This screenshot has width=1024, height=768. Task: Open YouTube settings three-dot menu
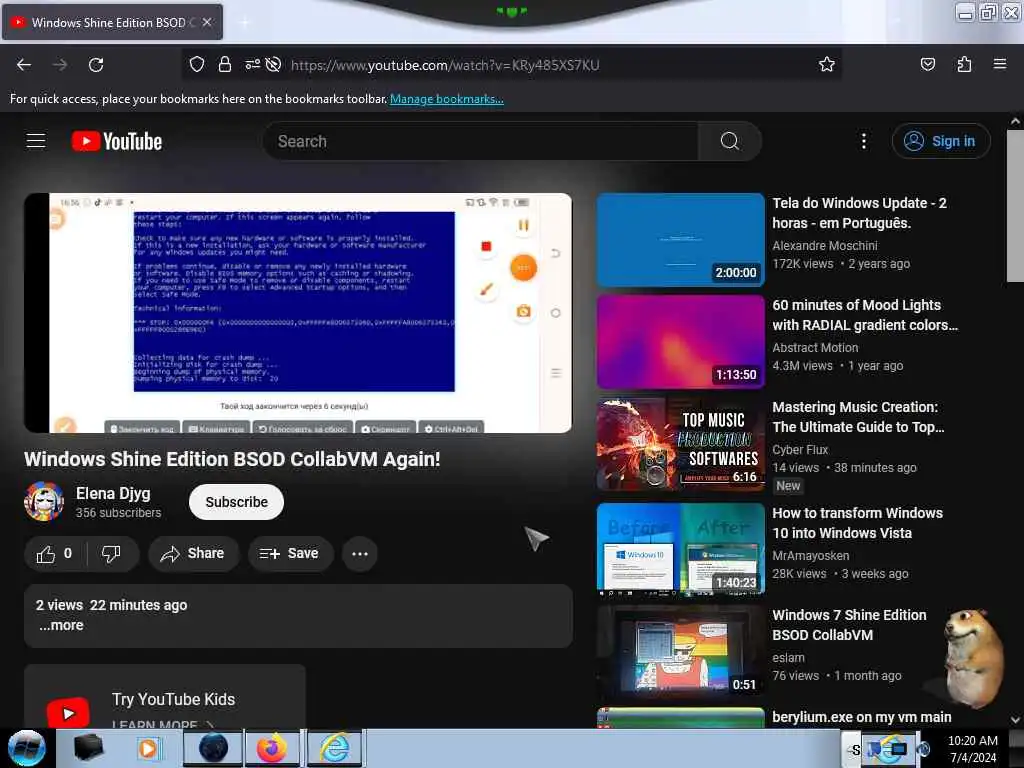(x=863, y=141)
